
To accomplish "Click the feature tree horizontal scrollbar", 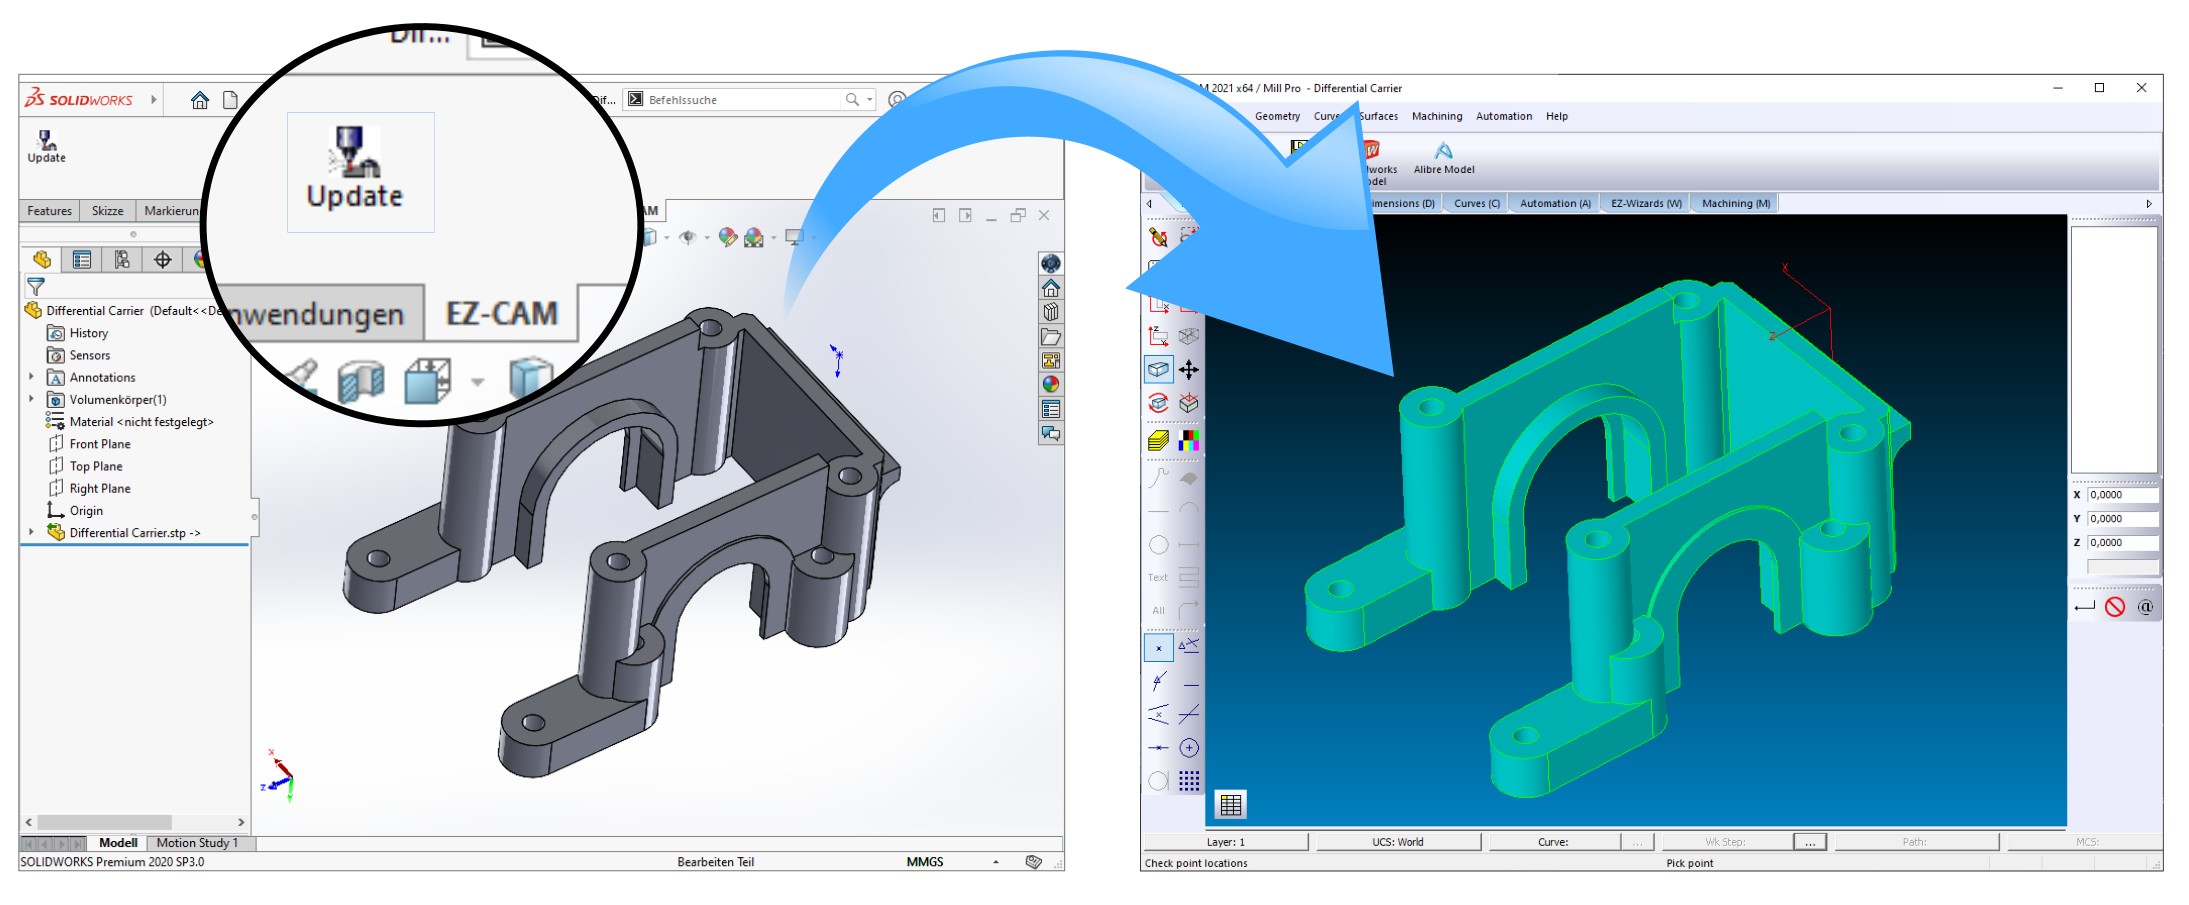I will (x=105, y=822).
